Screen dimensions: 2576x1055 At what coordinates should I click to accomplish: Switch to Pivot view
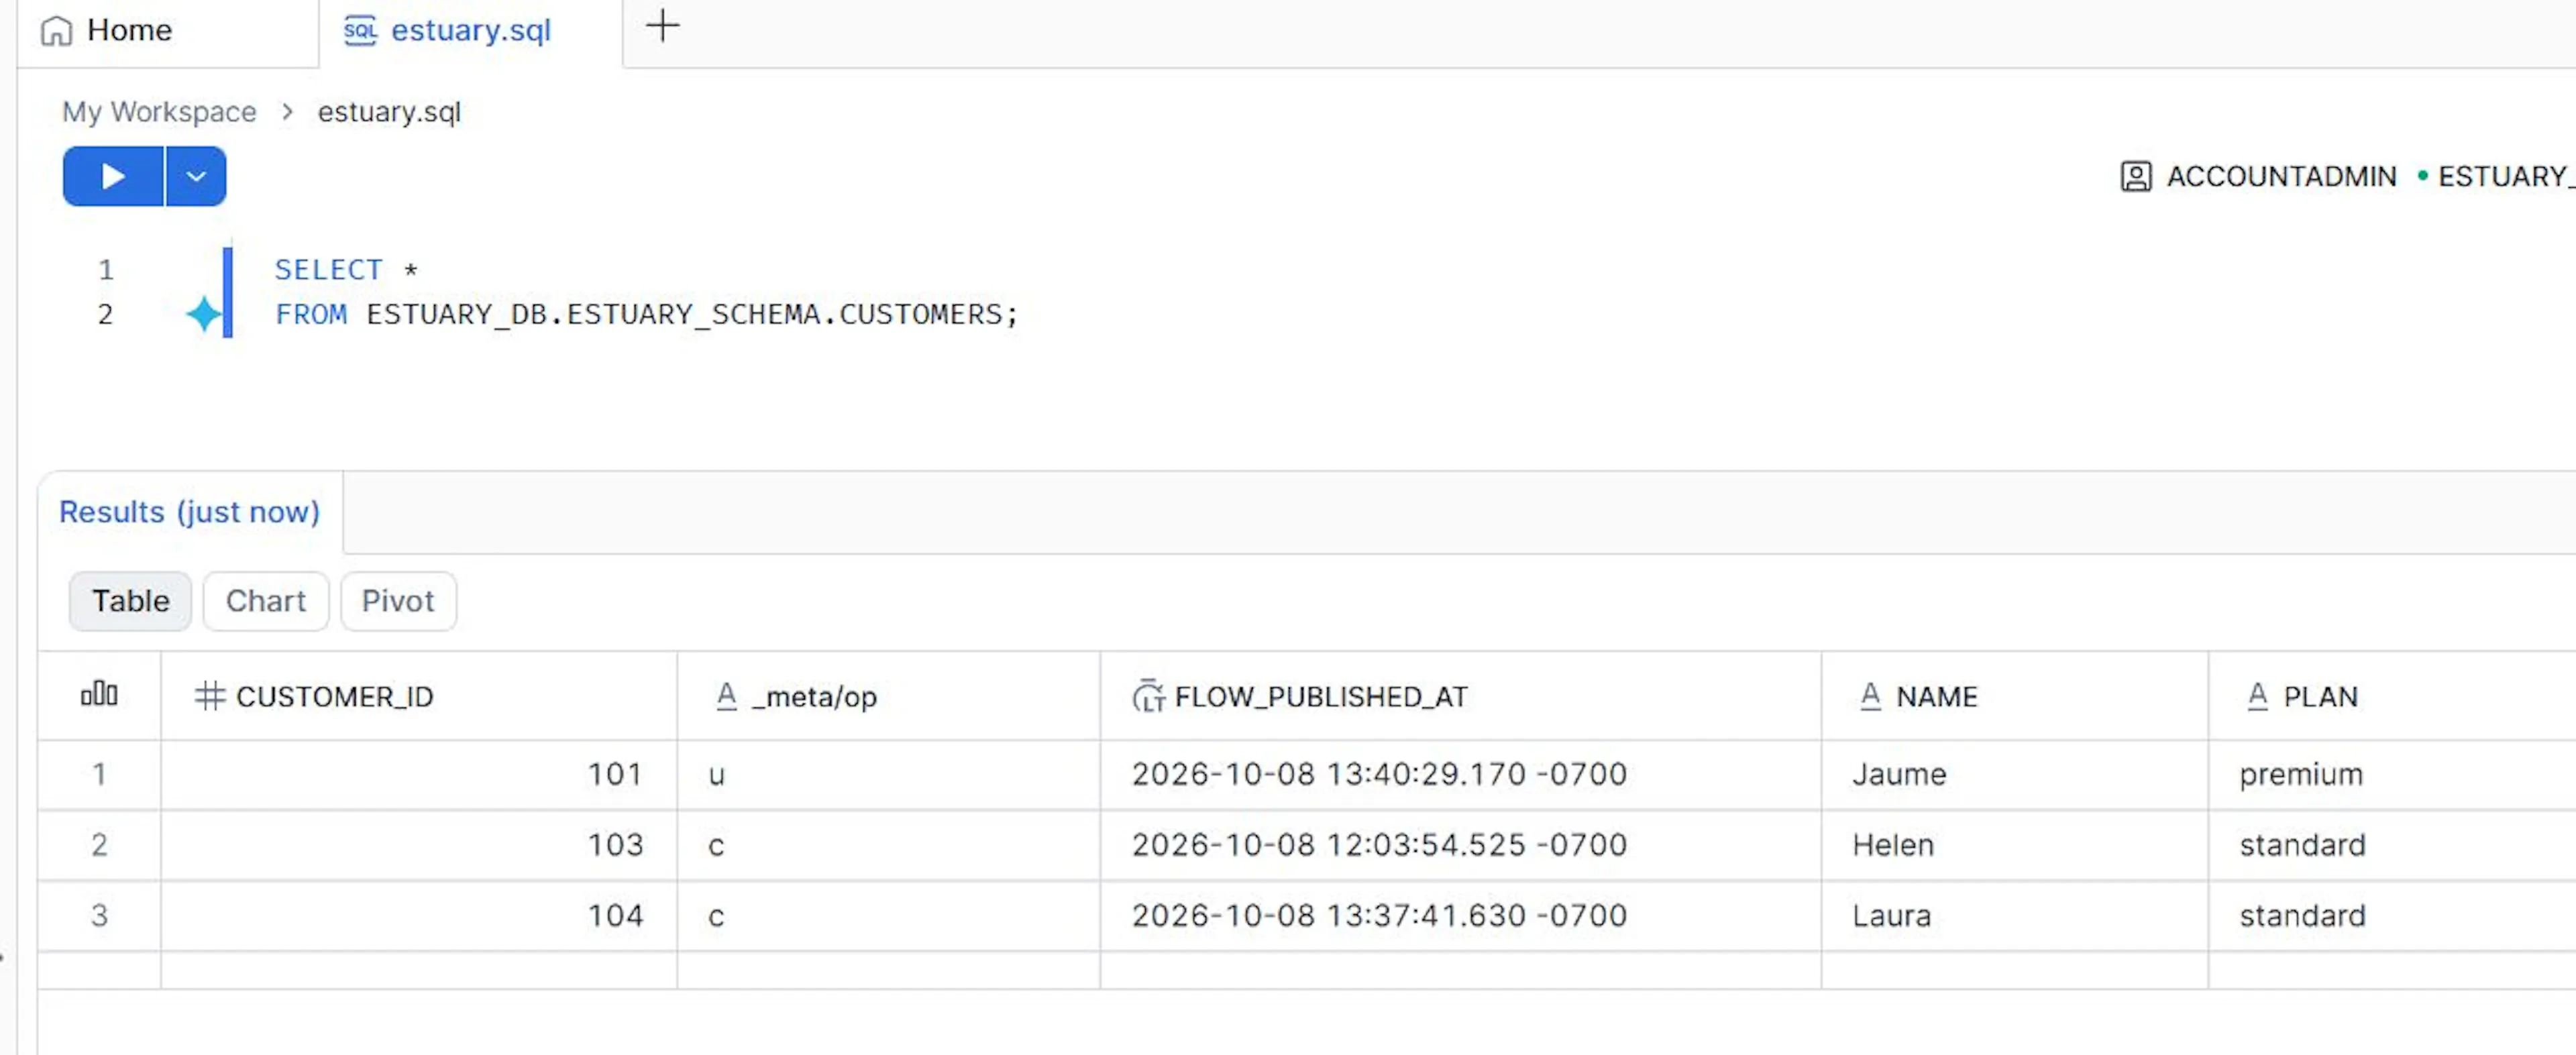[398, 601]
